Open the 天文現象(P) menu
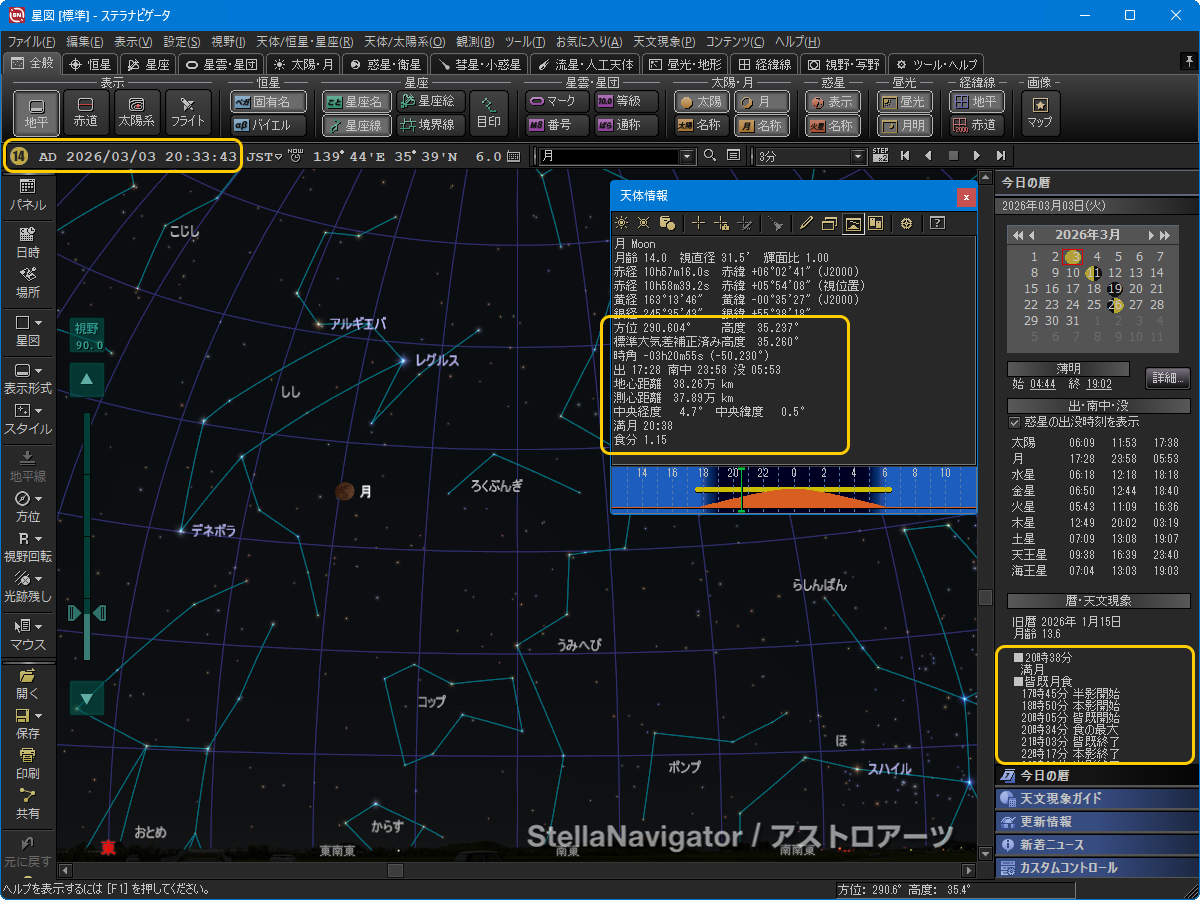This screenshot has width=1200, height=900. pos(665,42)
